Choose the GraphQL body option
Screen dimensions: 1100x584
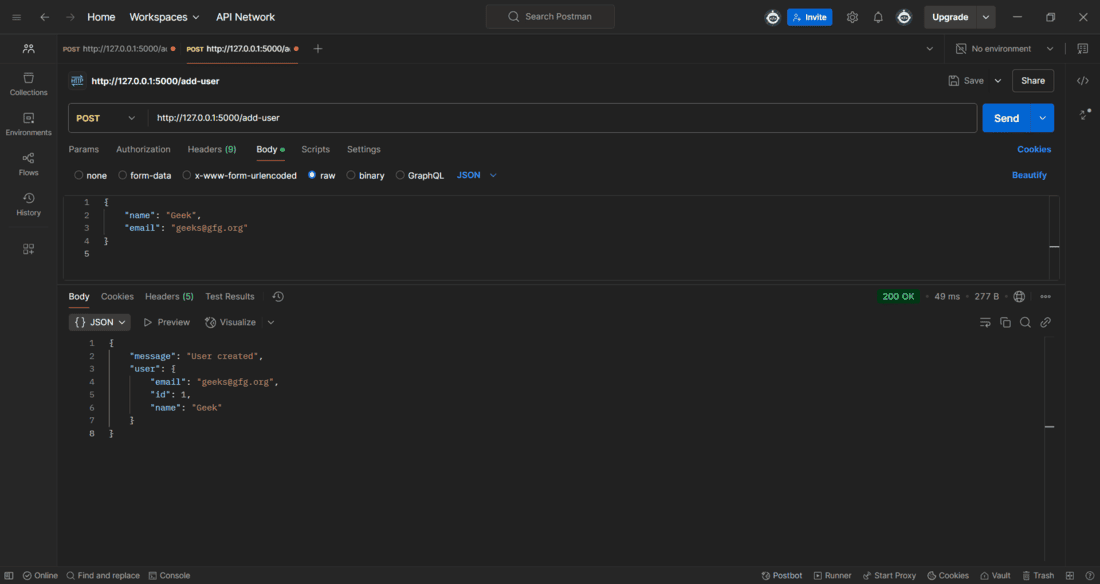pos(420,175)
